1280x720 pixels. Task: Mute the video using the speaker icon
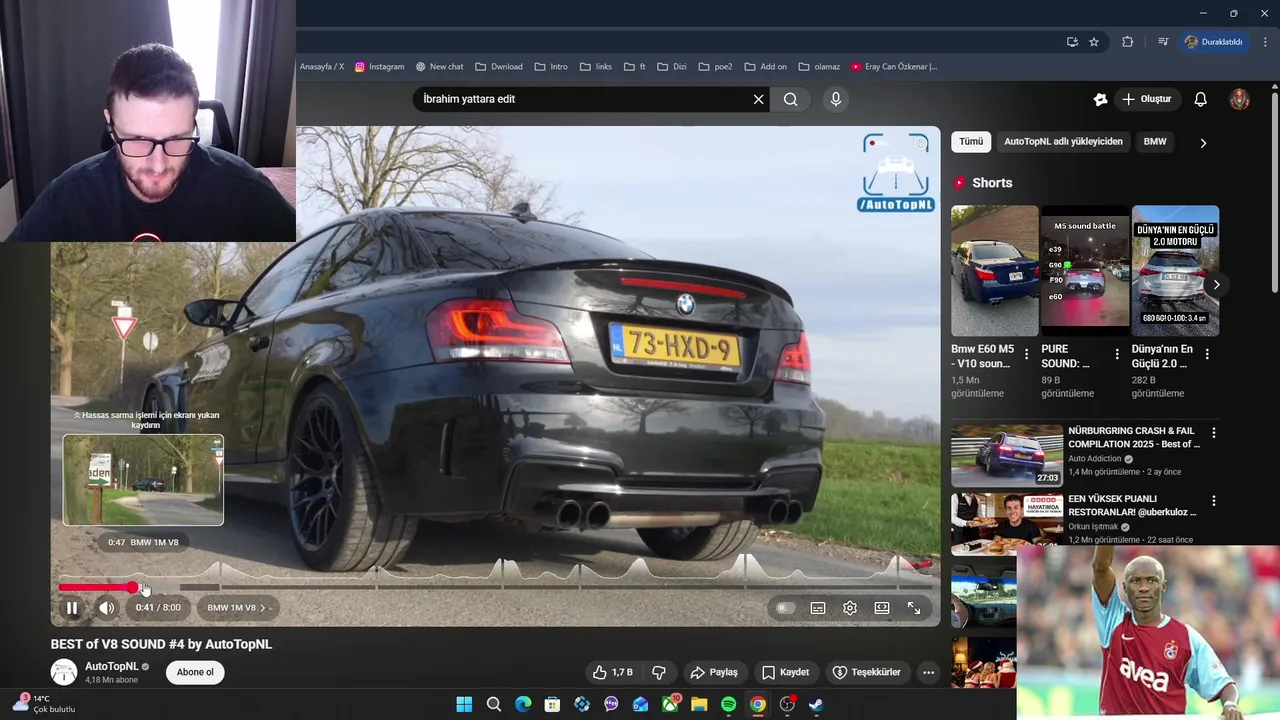(x=107, y=608)
